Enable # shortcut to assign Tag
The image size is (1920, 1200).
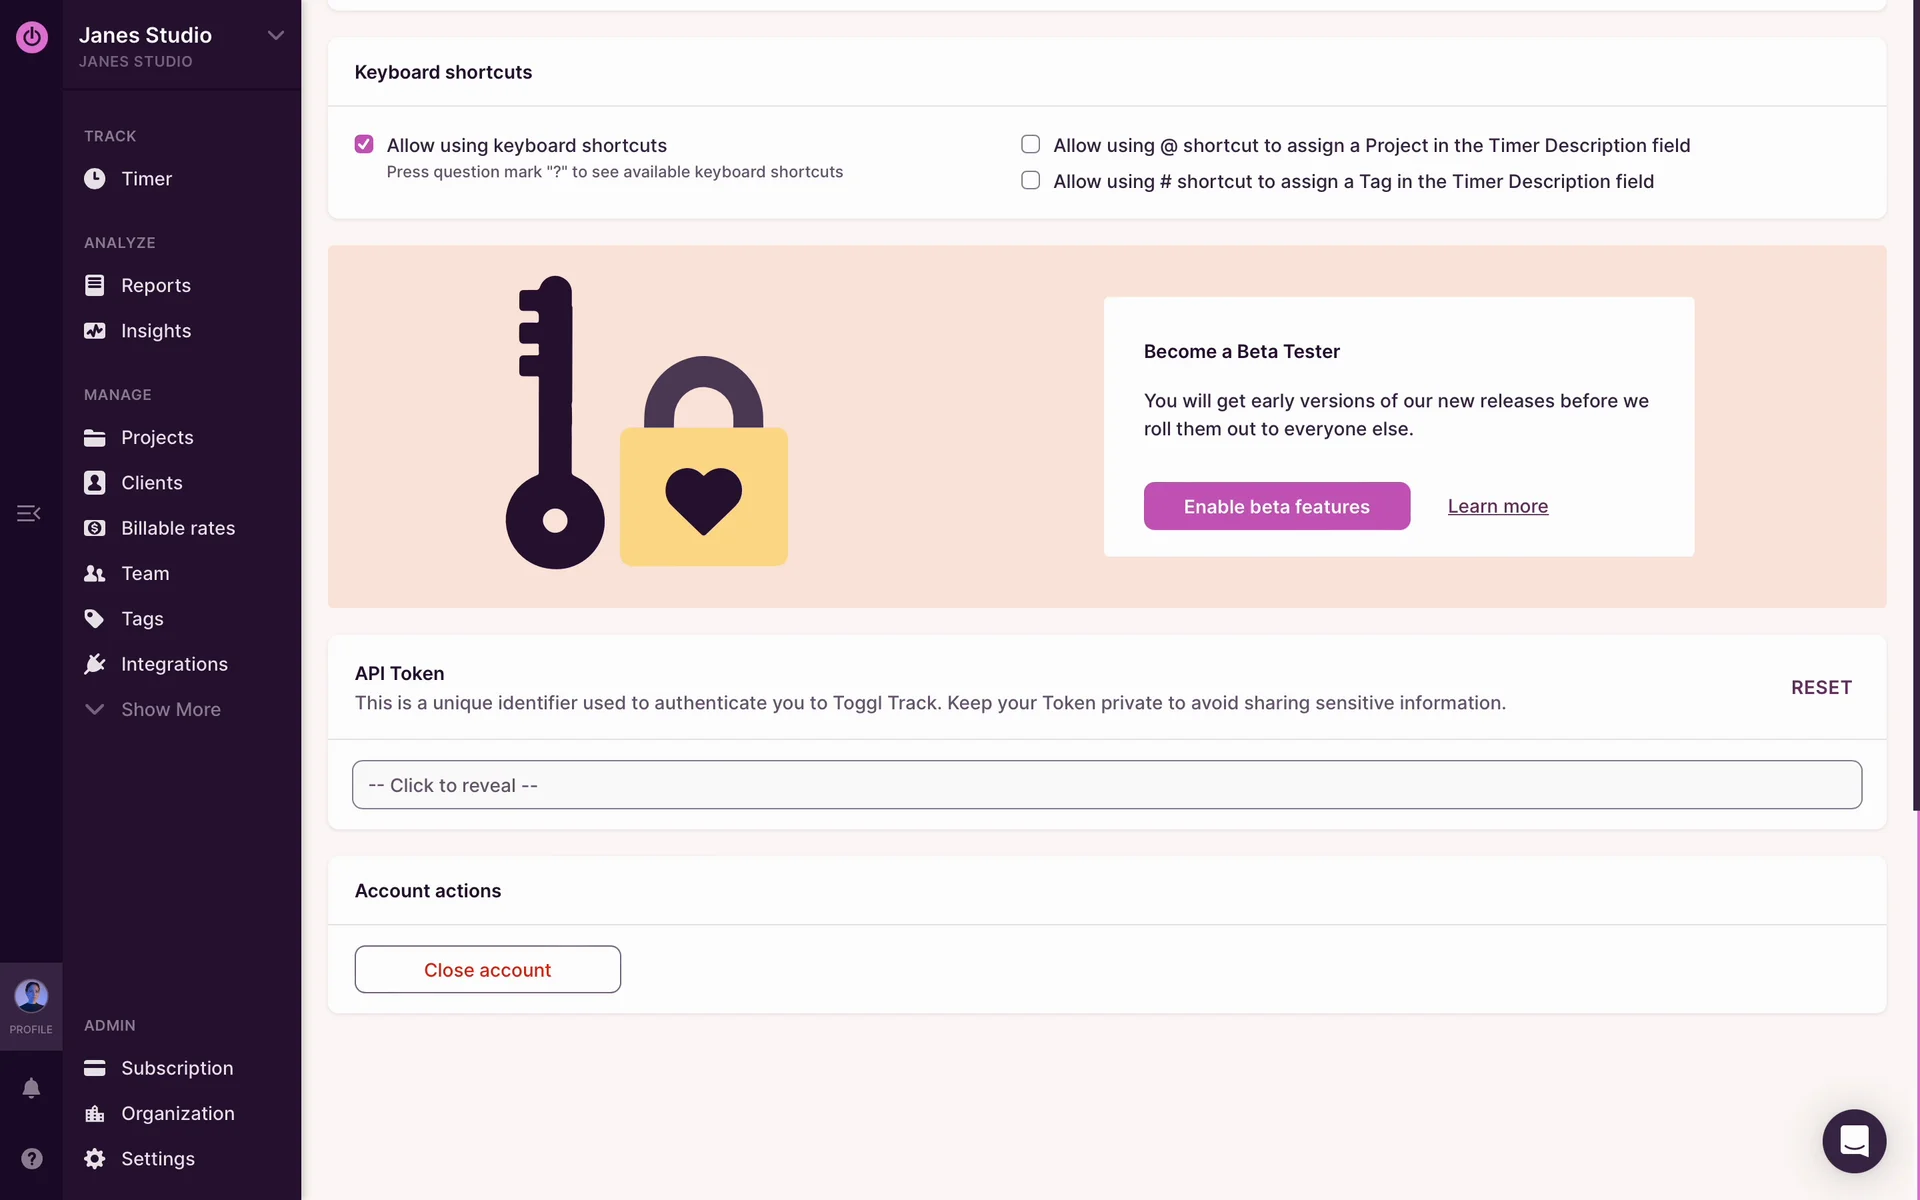pos(1030,181)
